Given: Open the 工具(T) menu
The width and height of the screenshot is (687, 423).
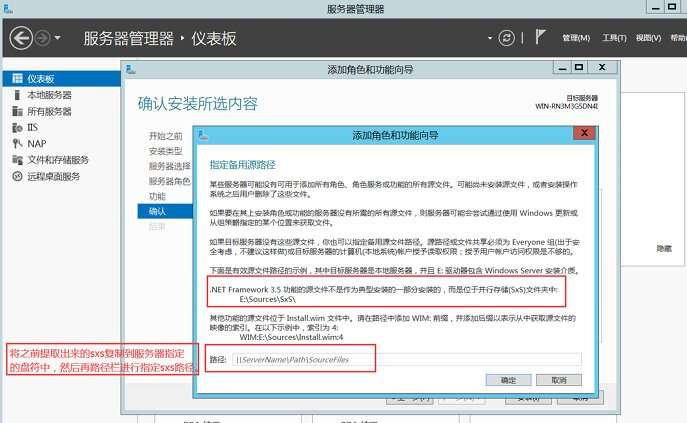Looking at the screenshot, I should [614, 38].
